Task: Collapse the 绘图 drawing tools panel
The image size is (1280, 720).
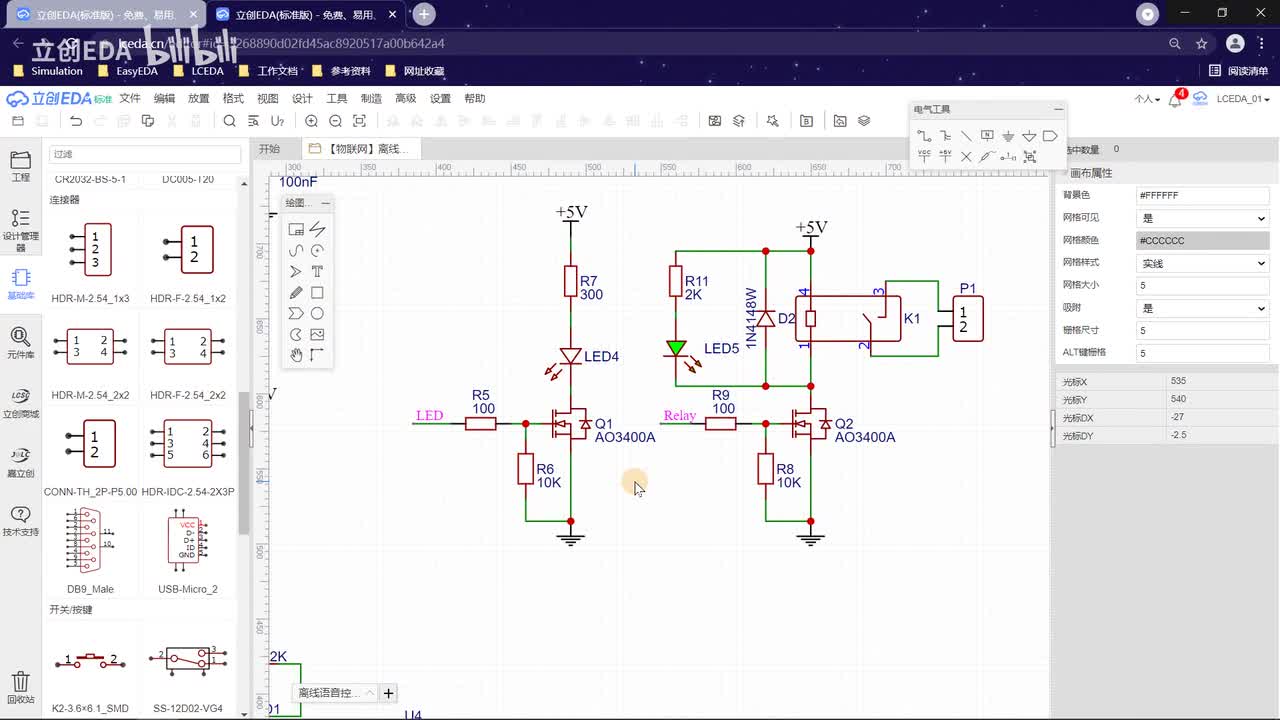Action: pyautogui.click(x=325, y=203)
